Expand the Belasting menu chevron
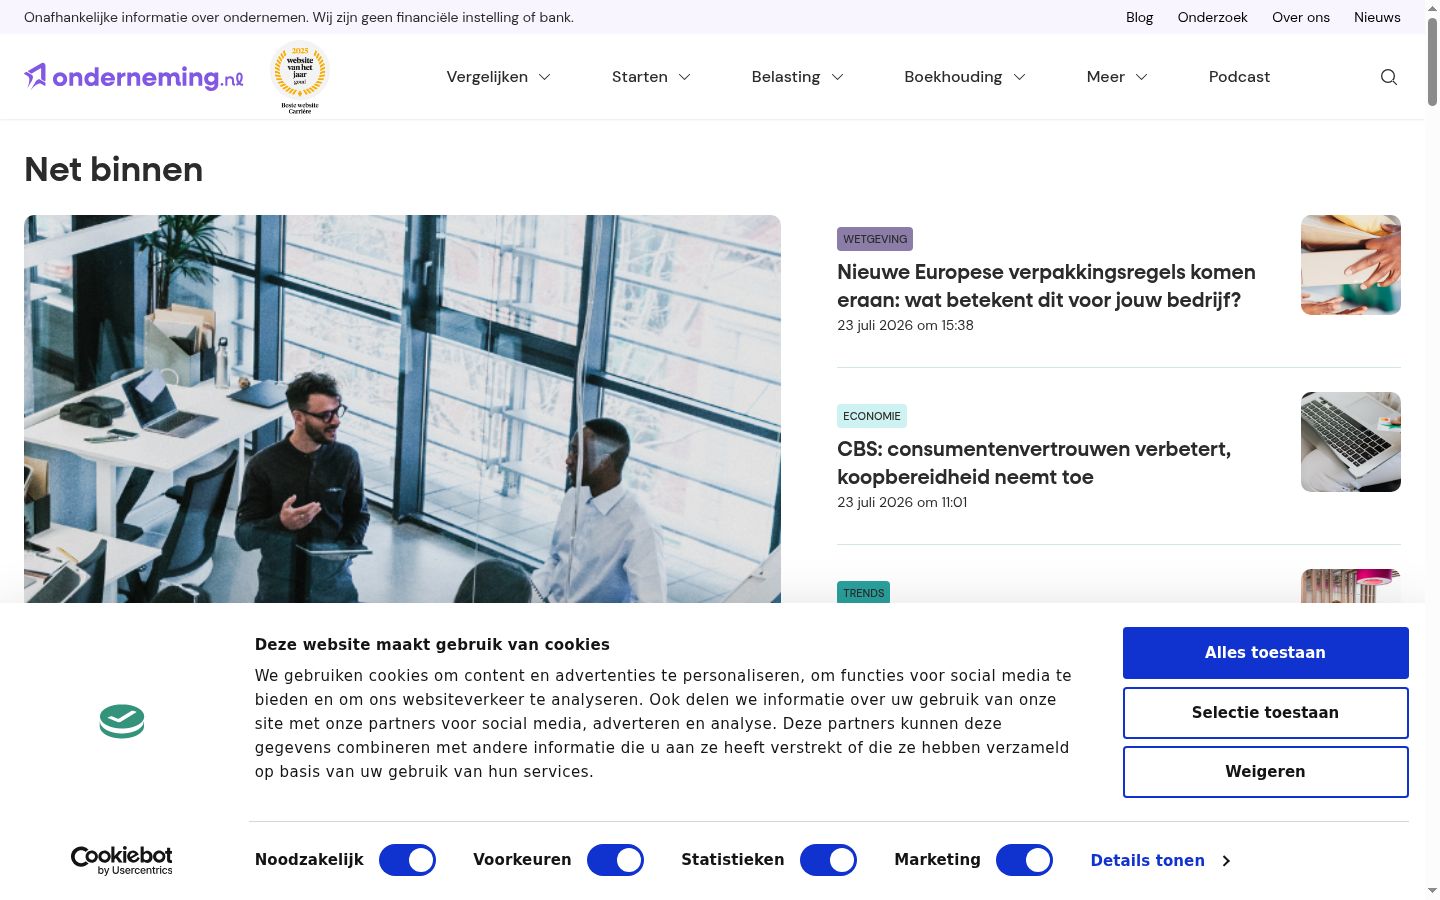 point(838,77)
